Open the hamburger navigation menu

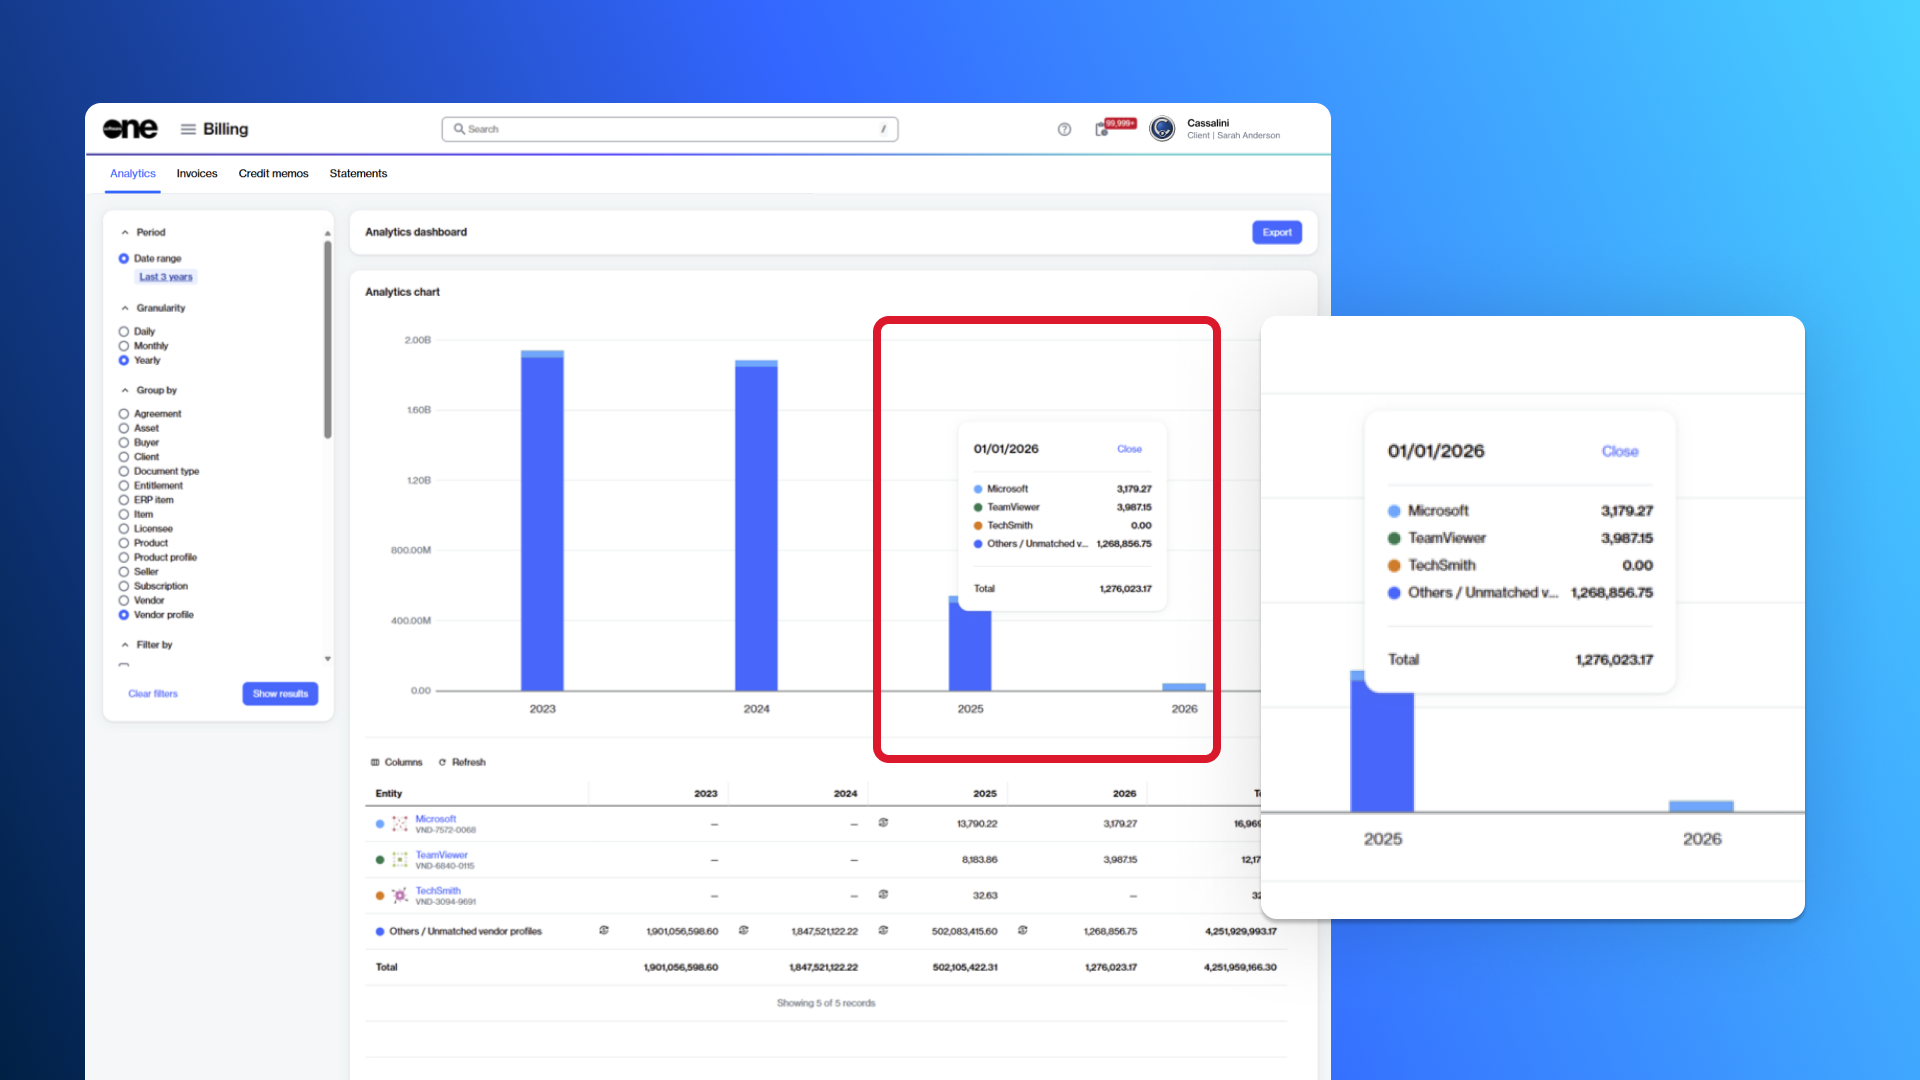pos(188,129)
